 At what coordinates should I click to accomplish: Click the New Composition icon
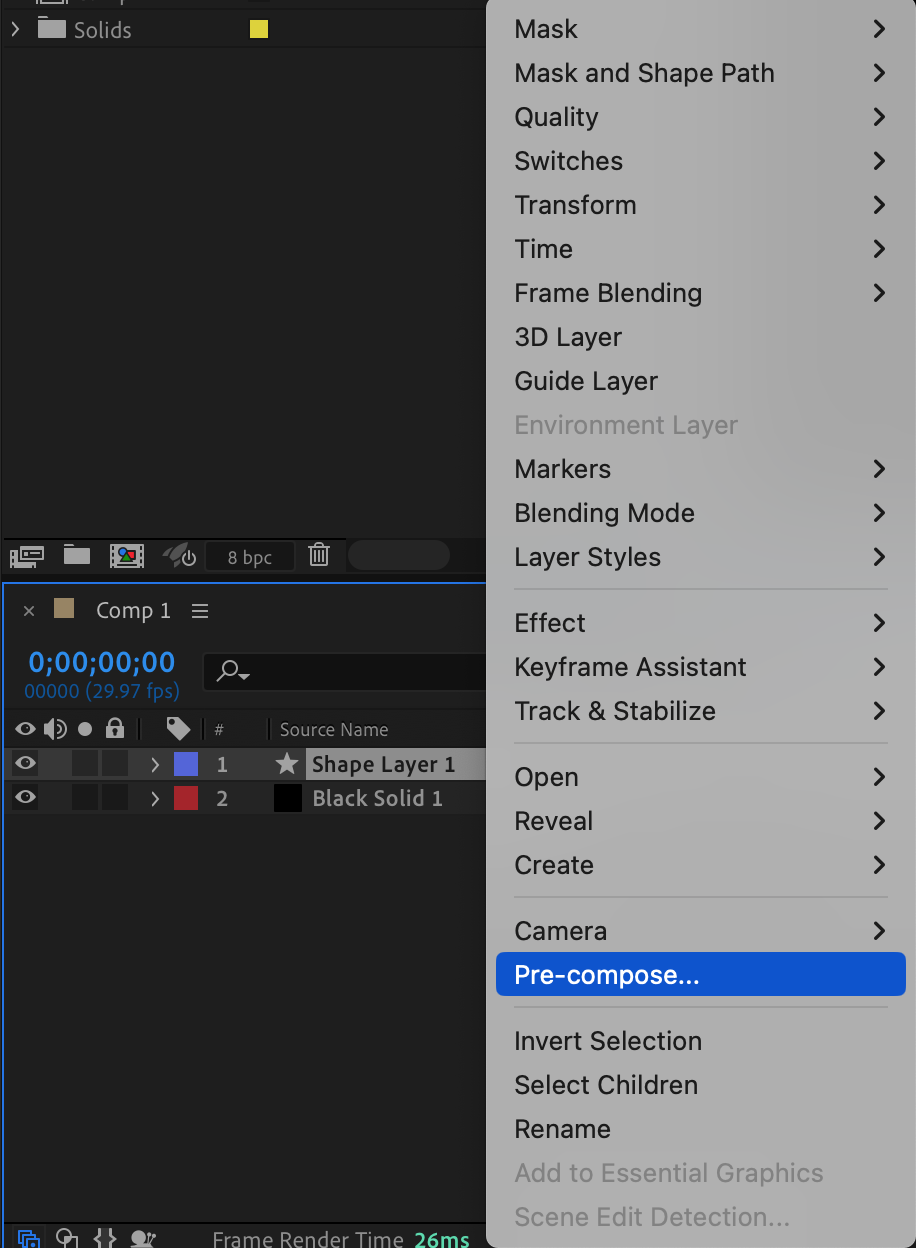(x=127, y=556)
